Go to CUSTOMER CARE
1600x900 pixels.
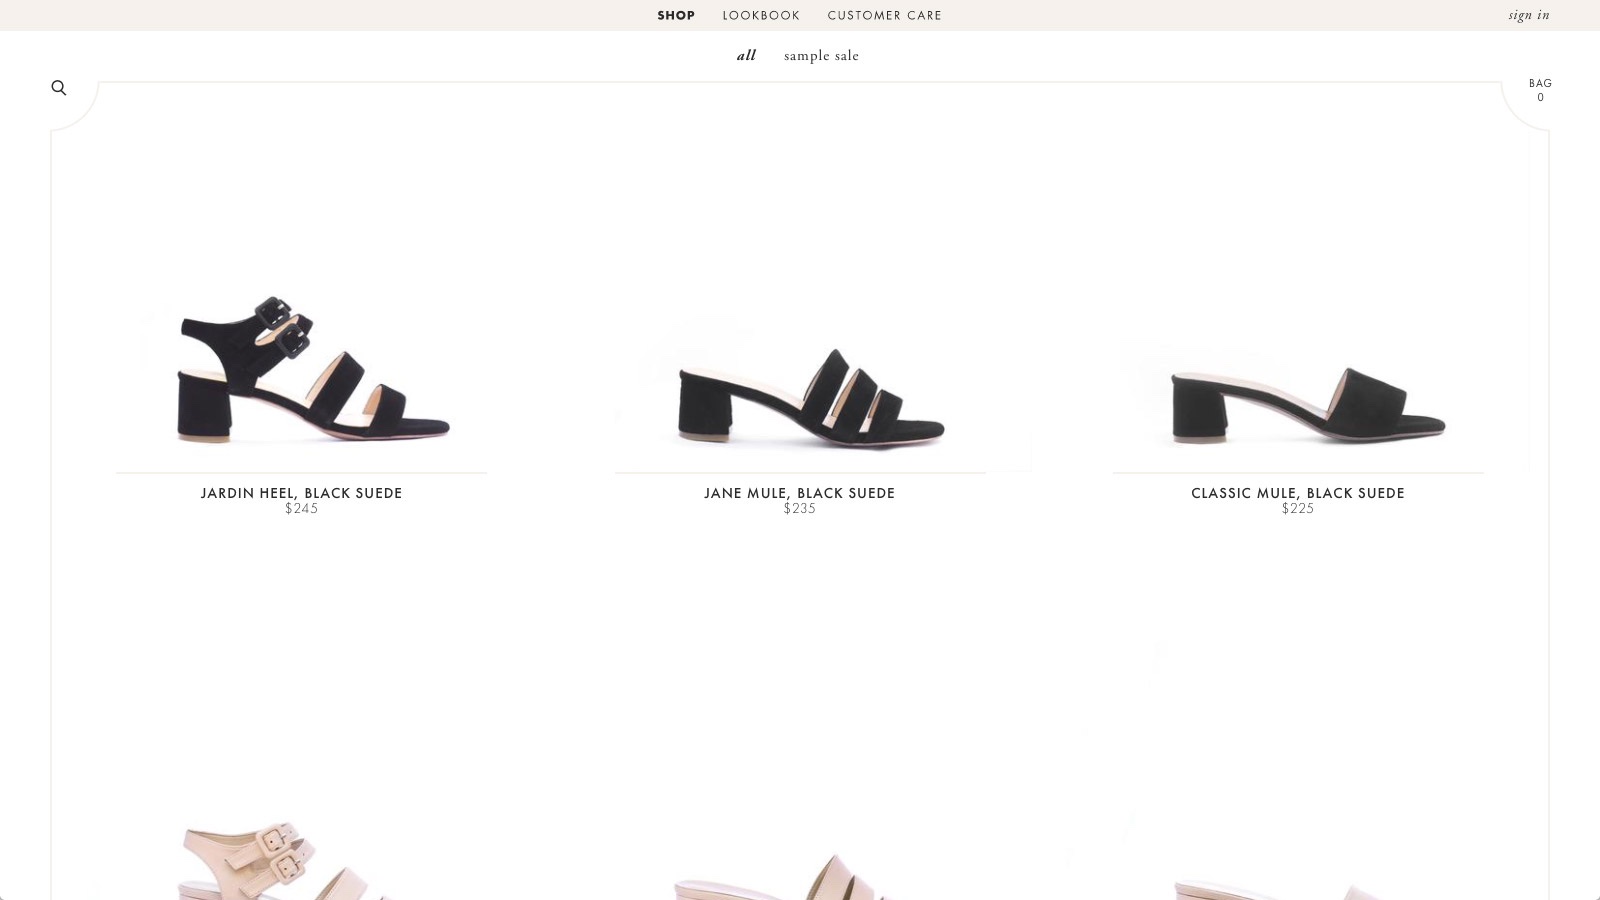coord(885,15)
